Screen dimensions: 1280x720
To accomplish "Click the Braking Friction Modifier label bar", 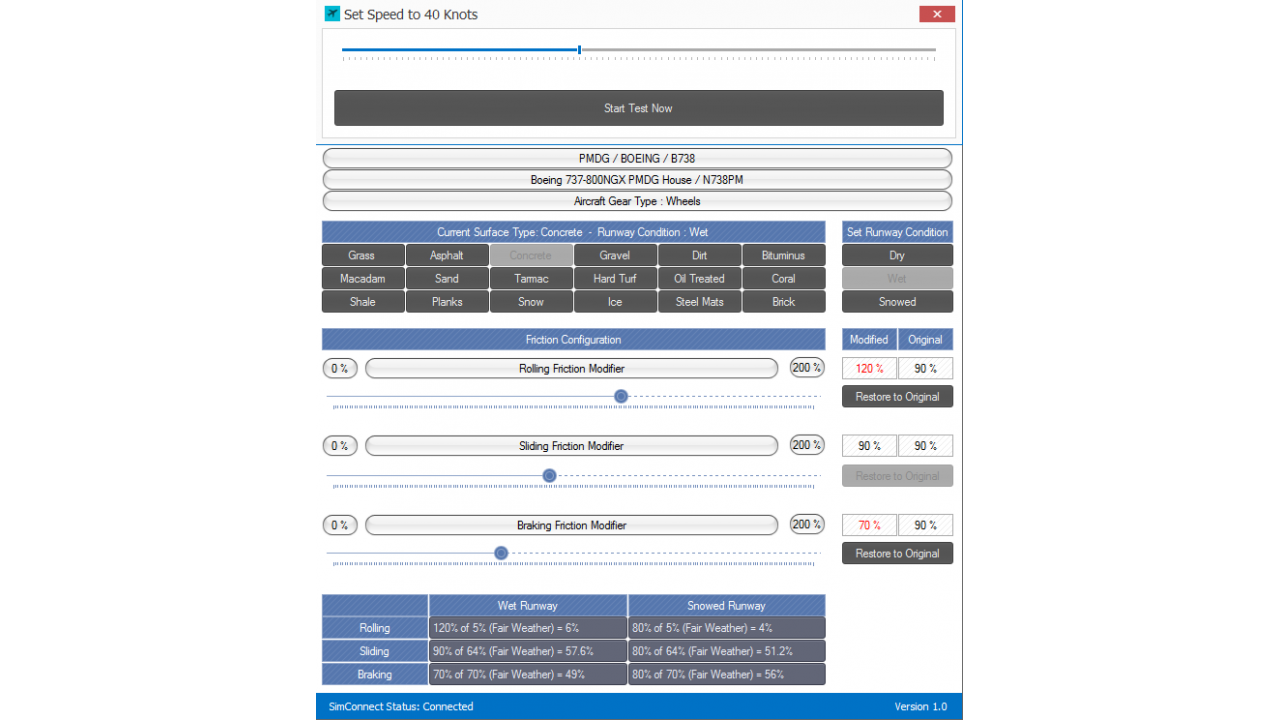I will click(x=571, y=525).
